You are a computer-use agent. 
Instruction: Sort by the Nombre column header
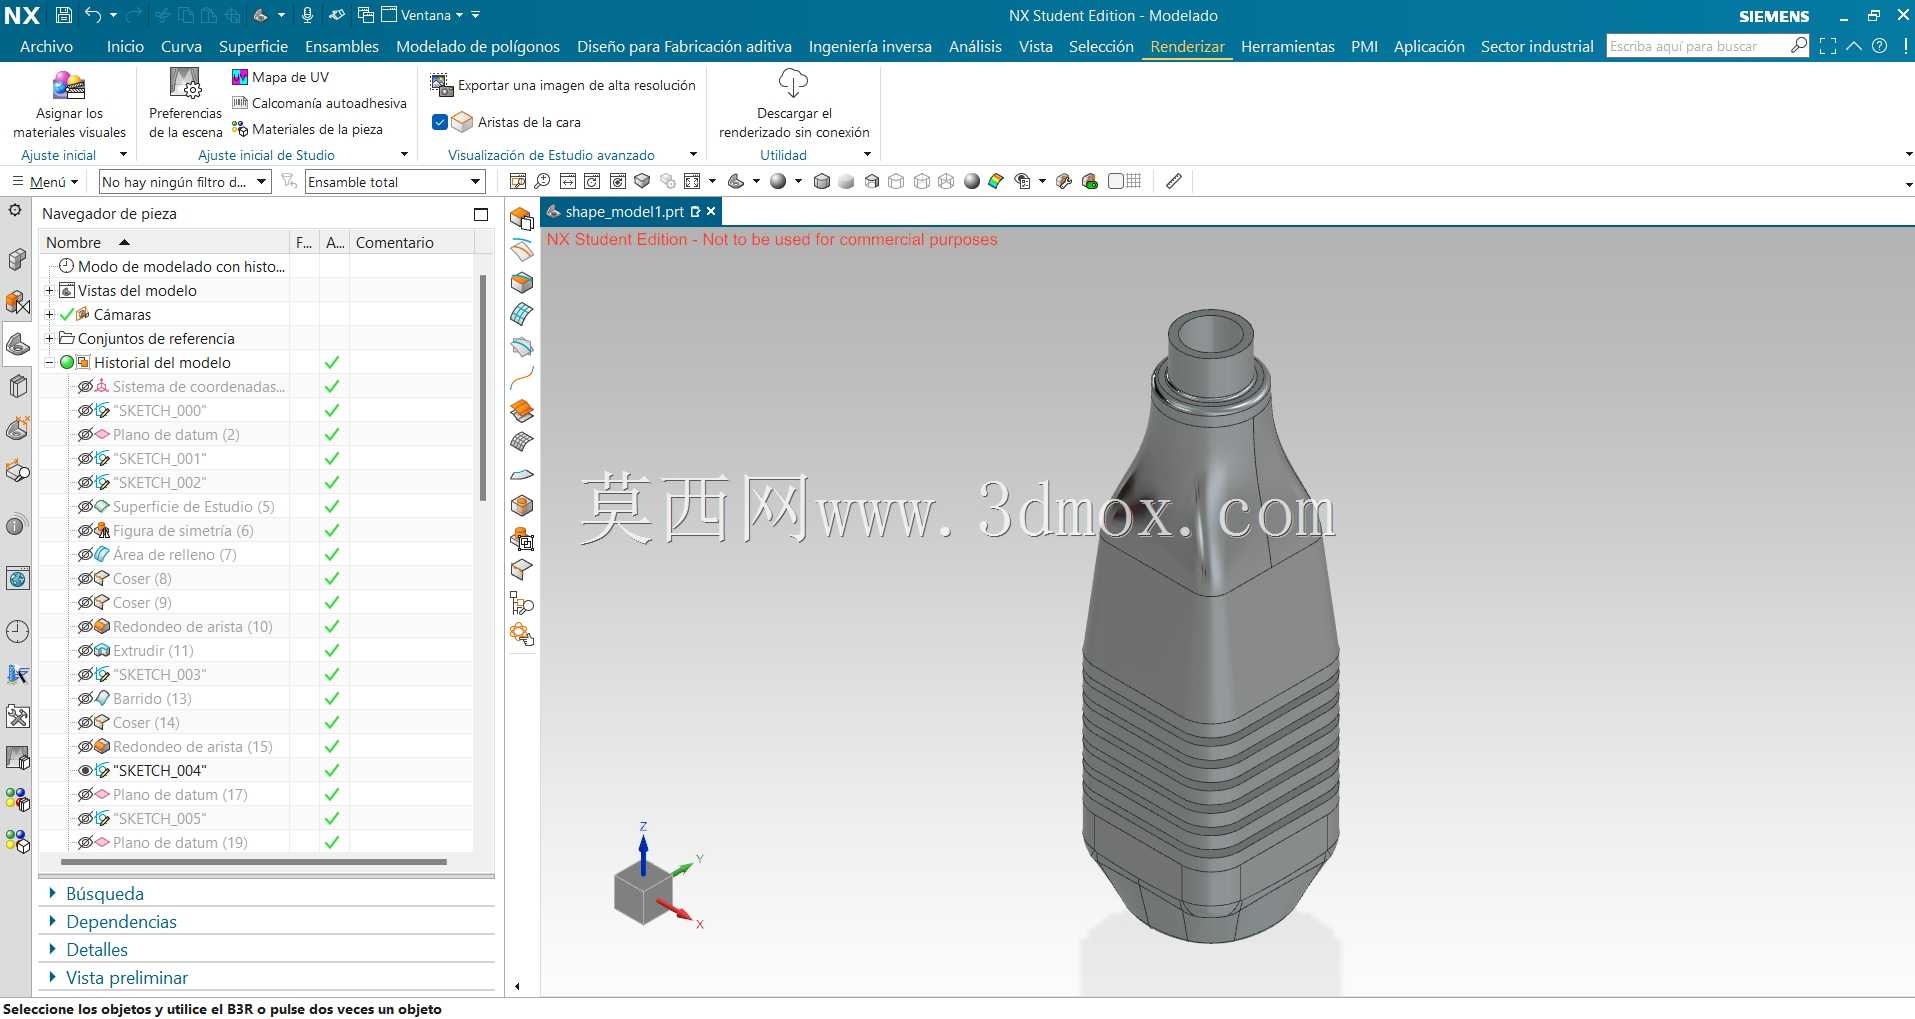coord(164,242)
